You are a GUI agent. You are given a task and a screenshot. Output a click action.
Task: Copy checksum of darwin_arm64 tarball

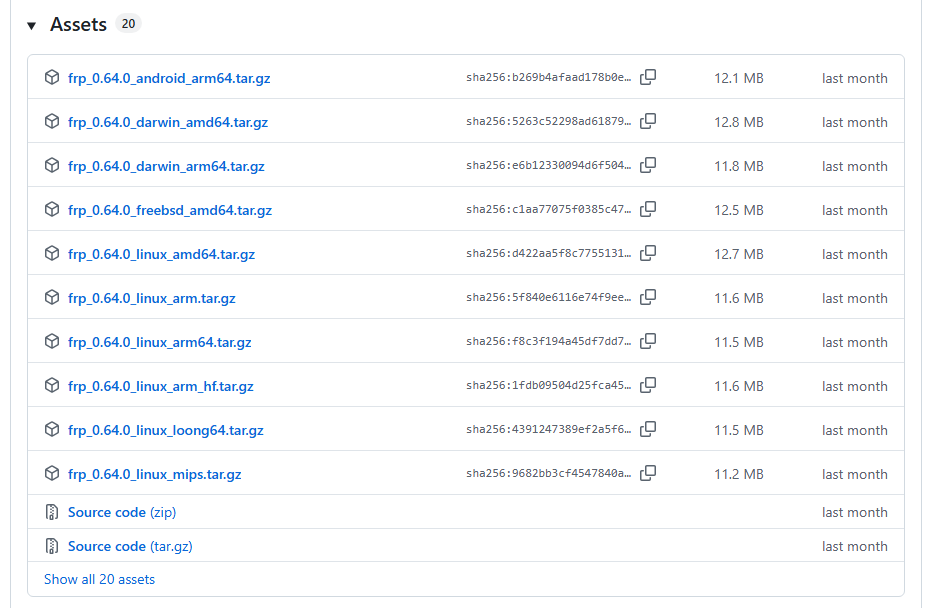click(x=648, y=165)
